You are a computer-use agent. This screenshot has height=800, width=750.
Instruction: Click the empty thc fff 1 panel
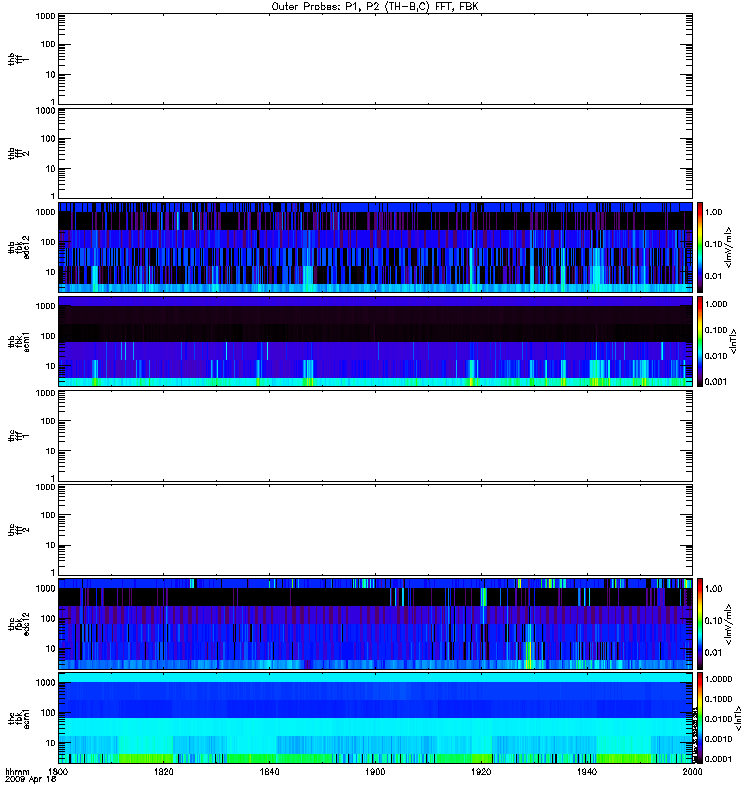click(375, 436)
